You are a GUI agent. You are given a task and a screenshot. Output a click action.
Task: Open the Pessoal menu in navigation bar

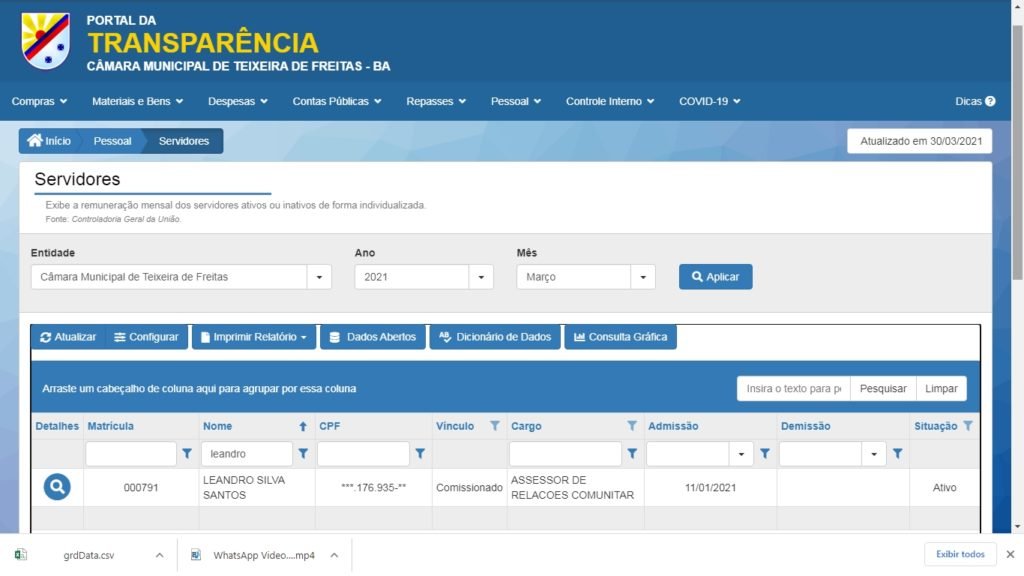pyautogui.click(x=515, y=101)
